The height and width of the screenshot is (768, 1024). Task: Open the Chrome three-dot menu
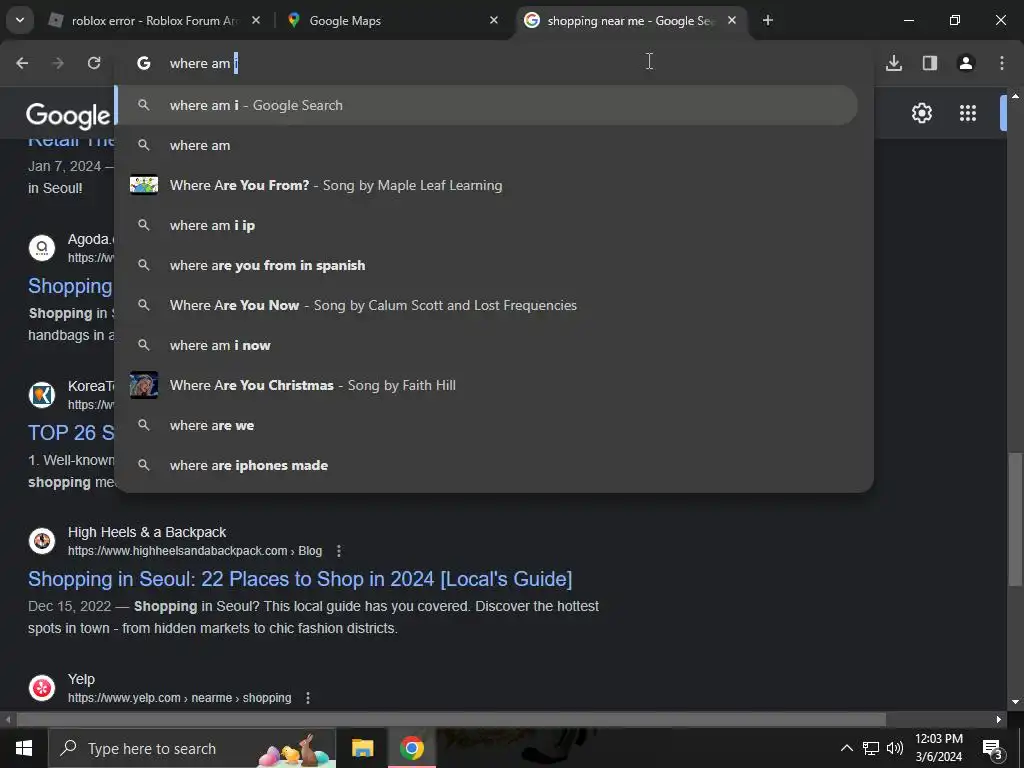click(1002, 63)
